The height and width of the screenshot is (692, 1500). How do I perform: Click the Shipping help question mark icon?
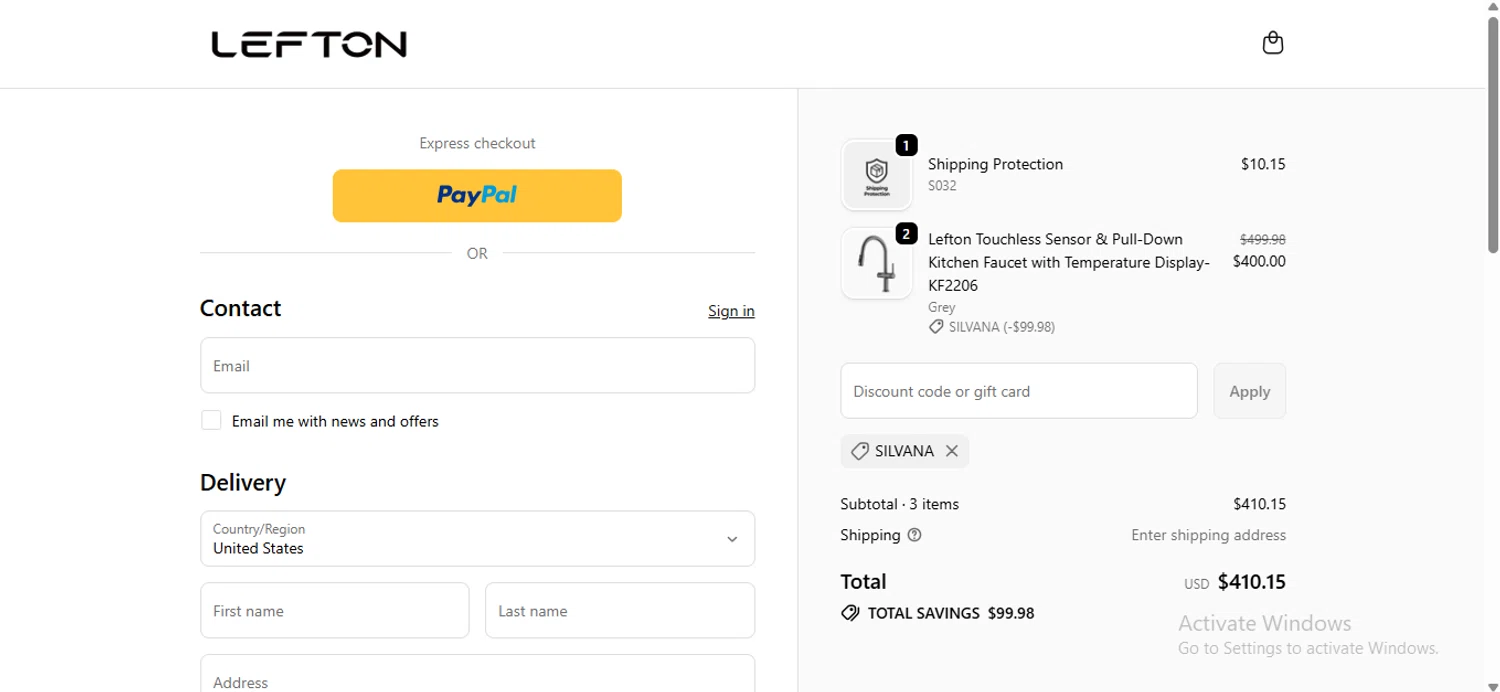pyautogui.click(x=914, y=535)
